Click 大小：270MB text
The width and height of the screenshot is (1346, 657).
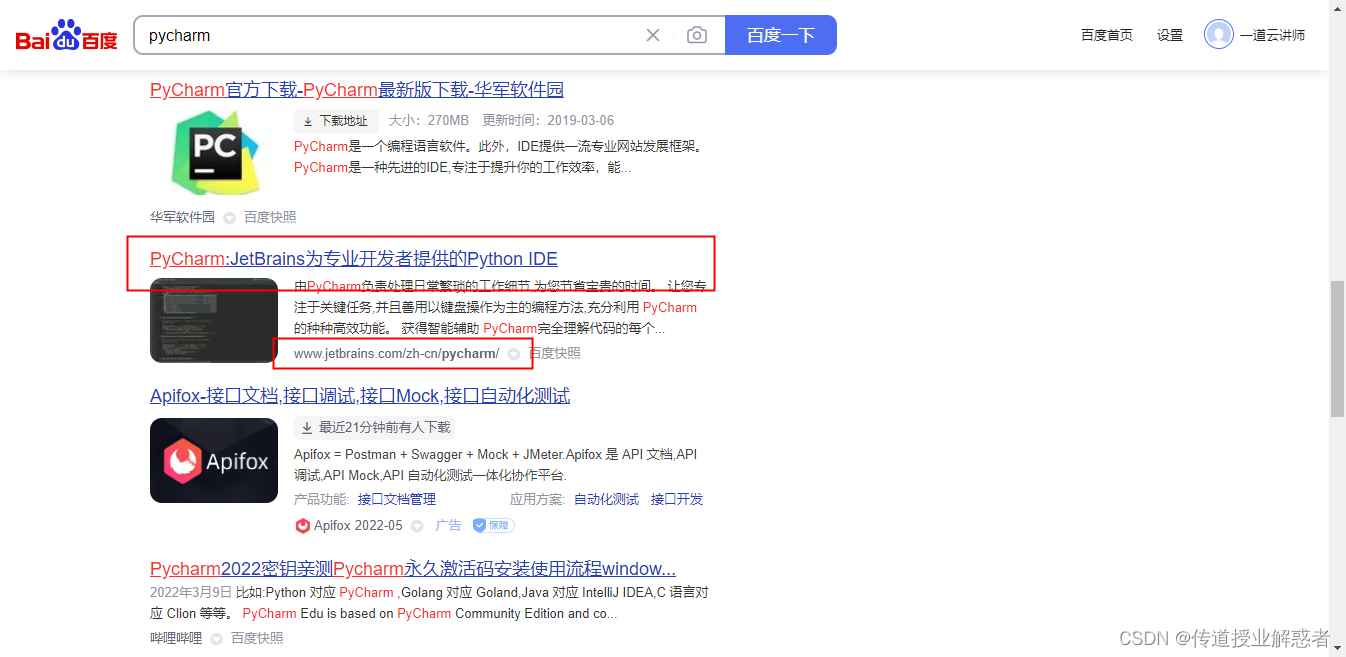(428, 121)
